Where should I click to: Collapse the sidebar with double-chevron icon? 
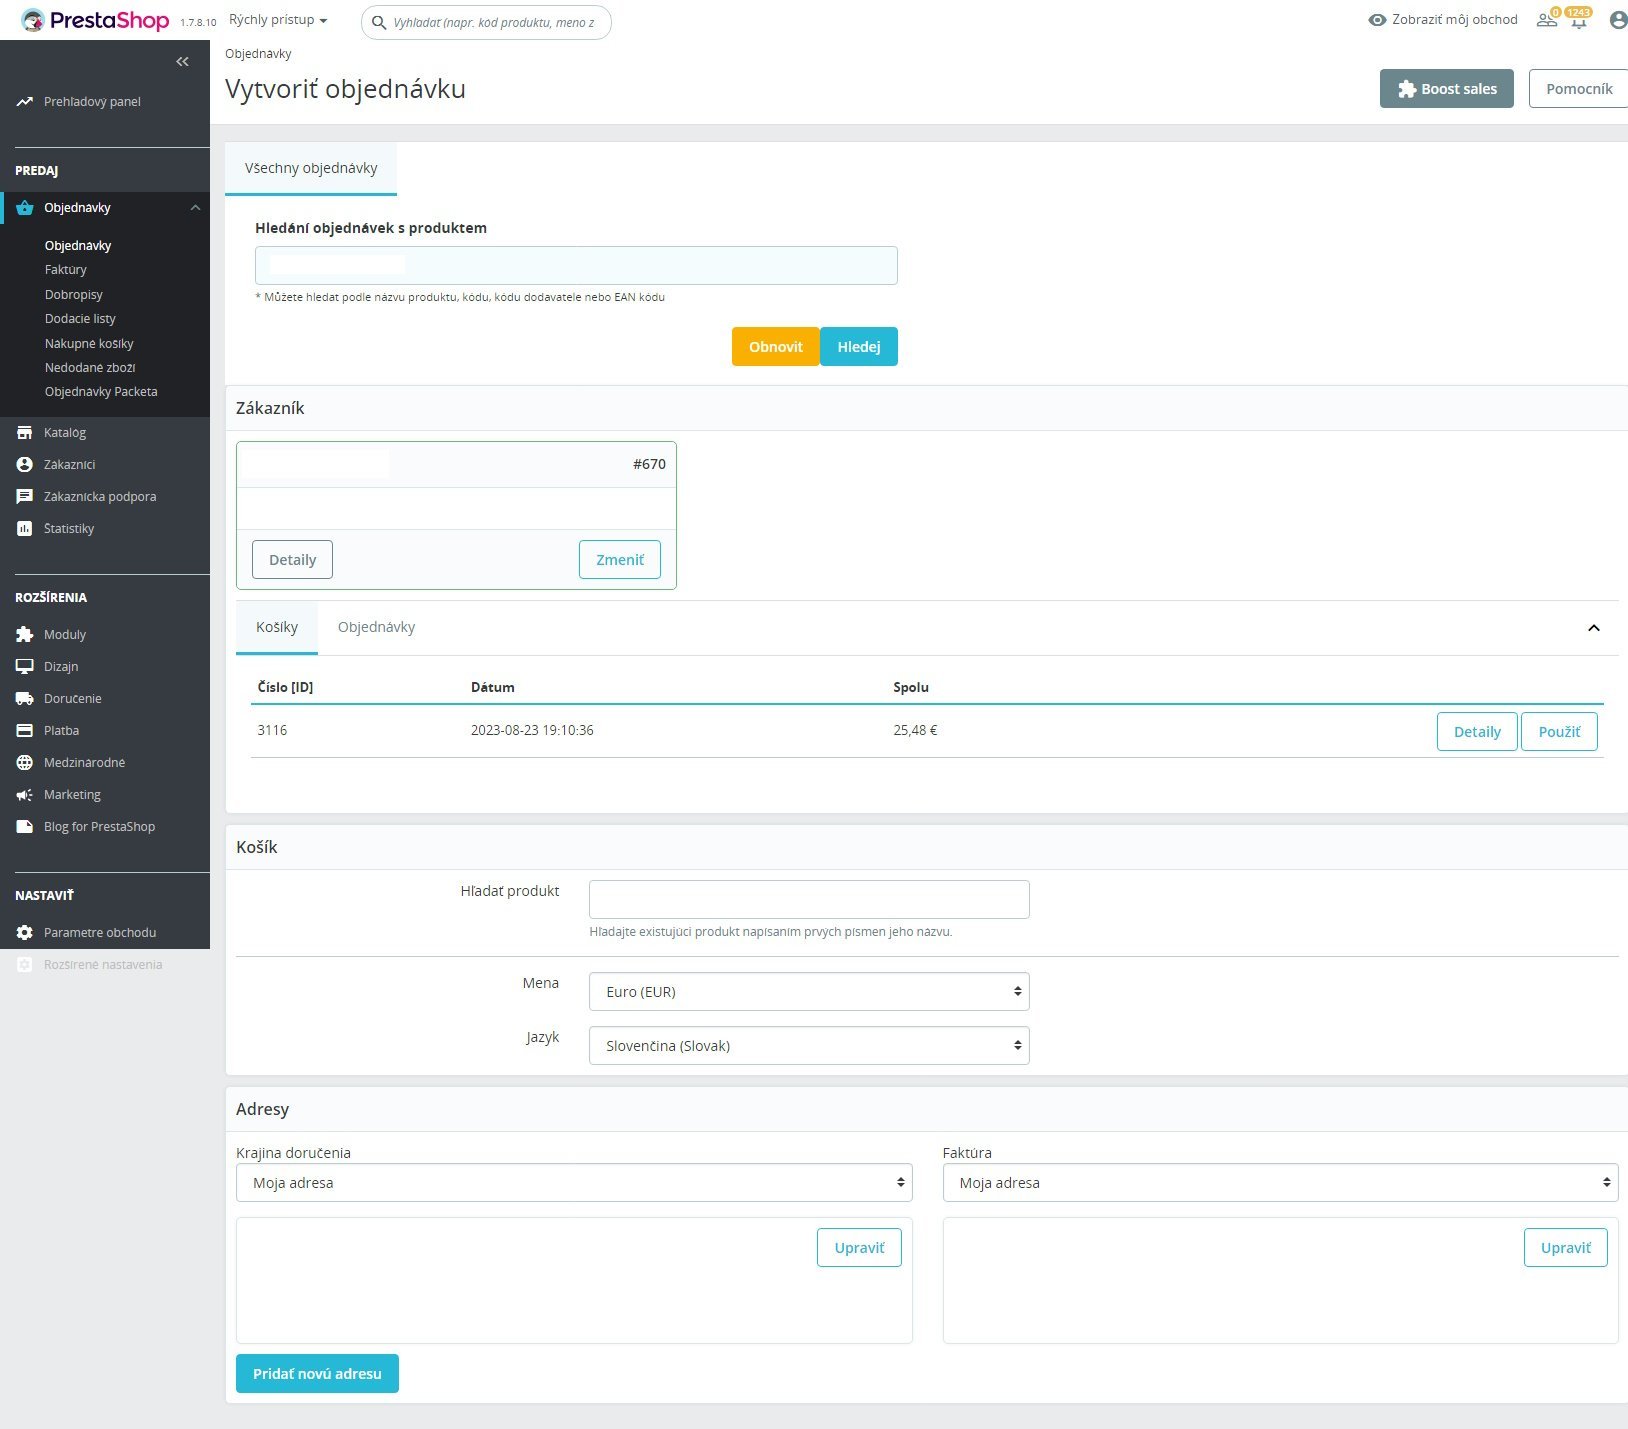click(182, 62)
